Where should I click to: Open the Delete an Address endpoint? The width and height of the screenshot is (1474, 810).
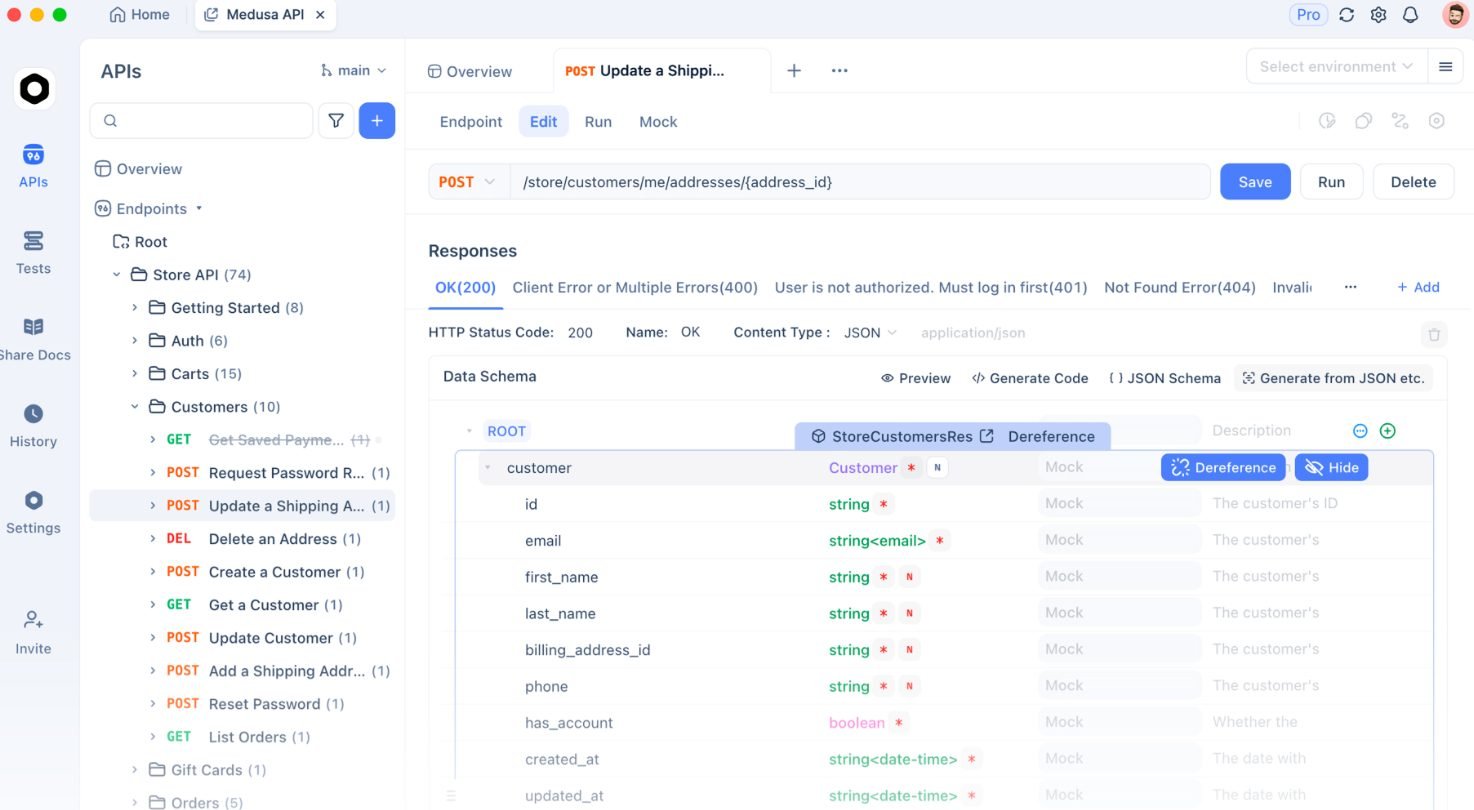[x=242, y=539]
